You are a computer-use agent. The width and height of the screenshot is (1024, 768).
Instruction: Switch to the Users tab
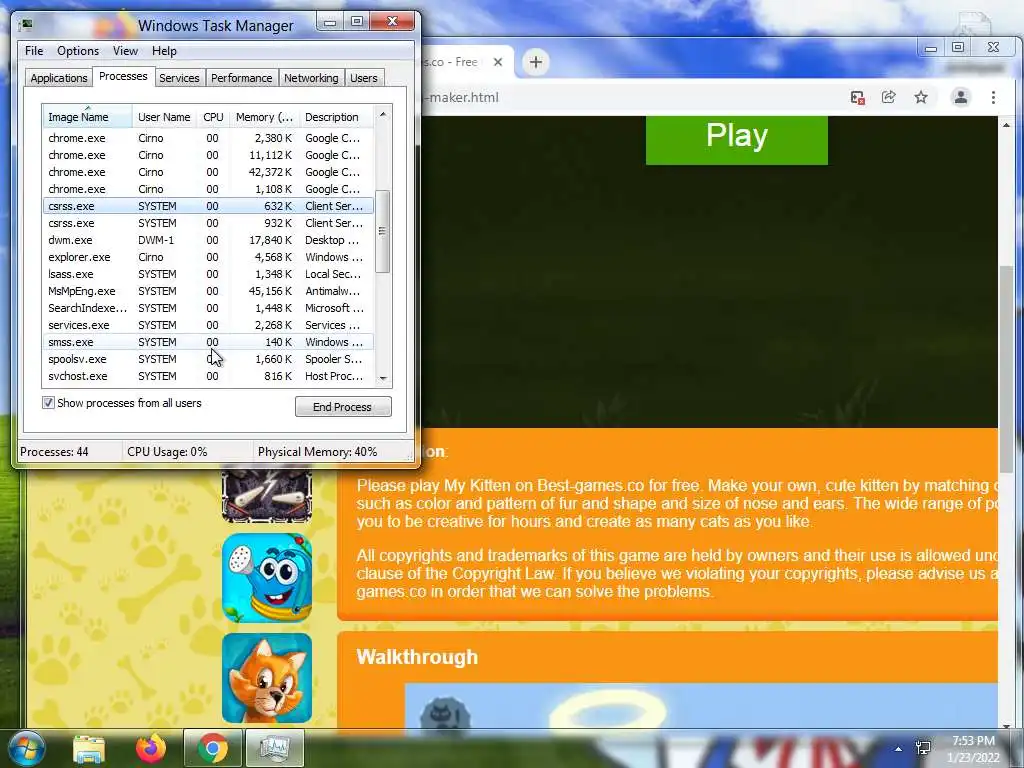[x=363, y=78]
